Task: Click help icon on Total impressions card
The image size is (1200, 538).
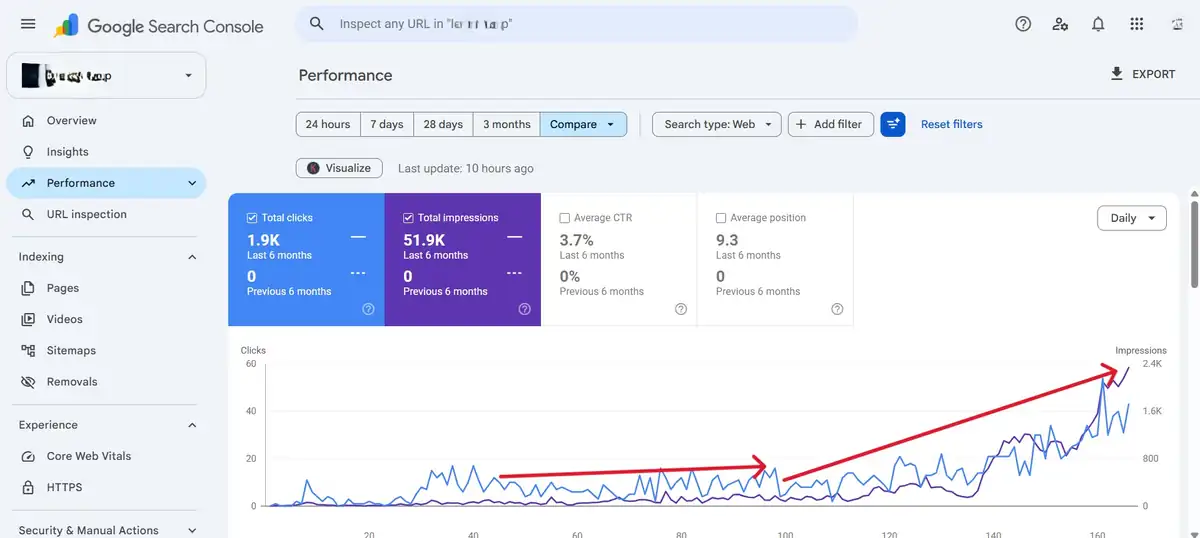Action: [x=524, y=309]
